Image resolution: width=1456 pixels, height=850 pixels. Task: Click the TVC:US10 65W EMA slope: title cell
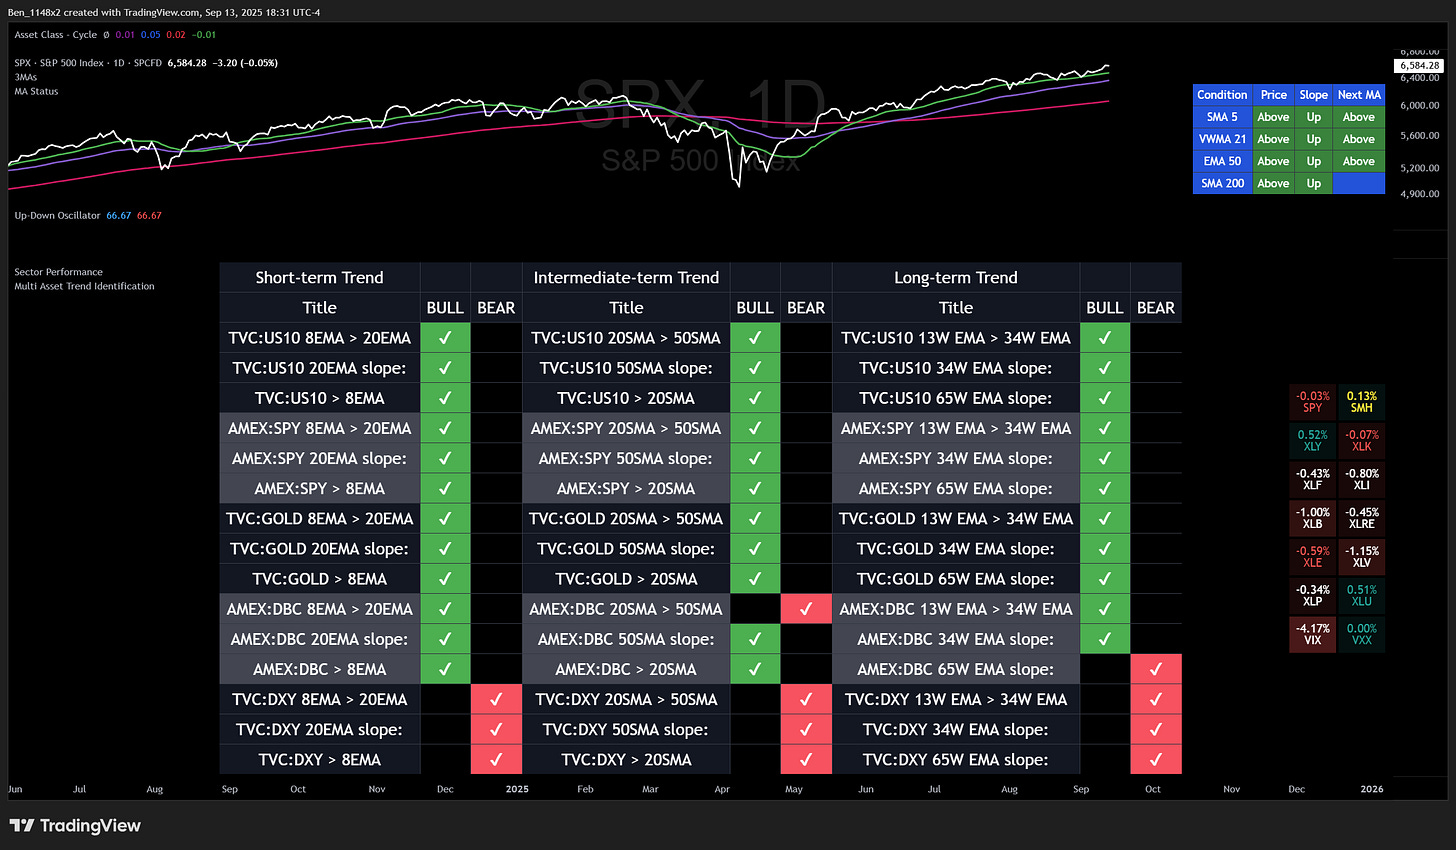956,398
